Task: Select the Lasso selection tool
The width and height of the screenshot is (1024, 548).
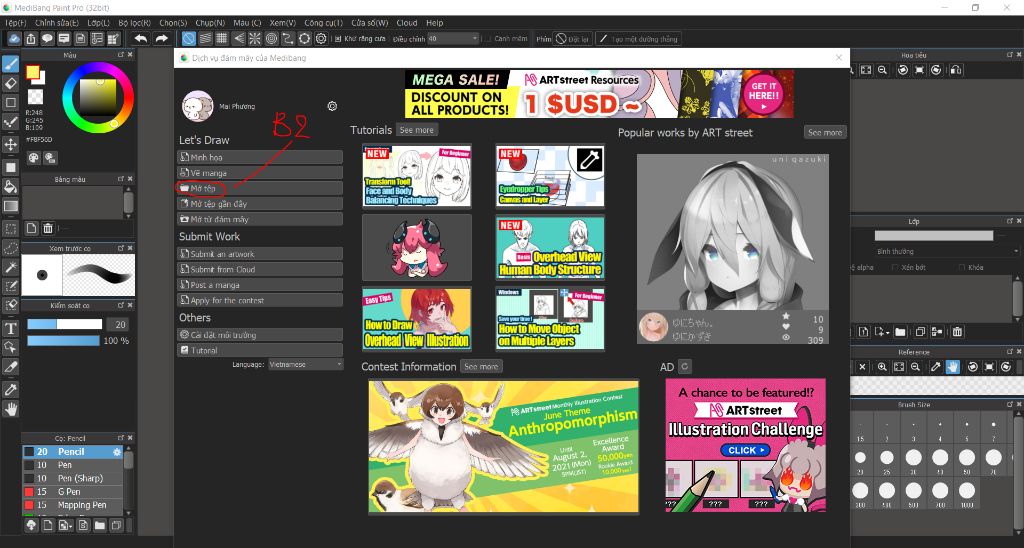Action: click(x=10, y=248)
